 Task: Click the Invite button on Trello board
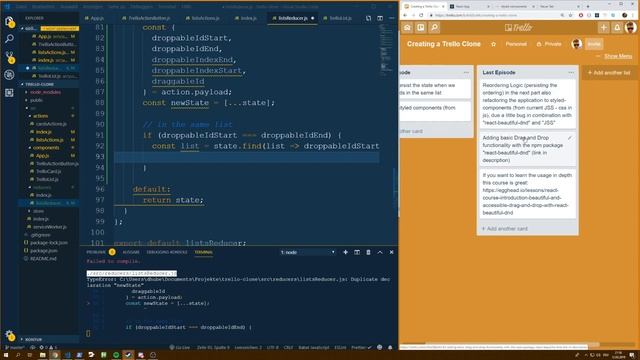point(594,44)
